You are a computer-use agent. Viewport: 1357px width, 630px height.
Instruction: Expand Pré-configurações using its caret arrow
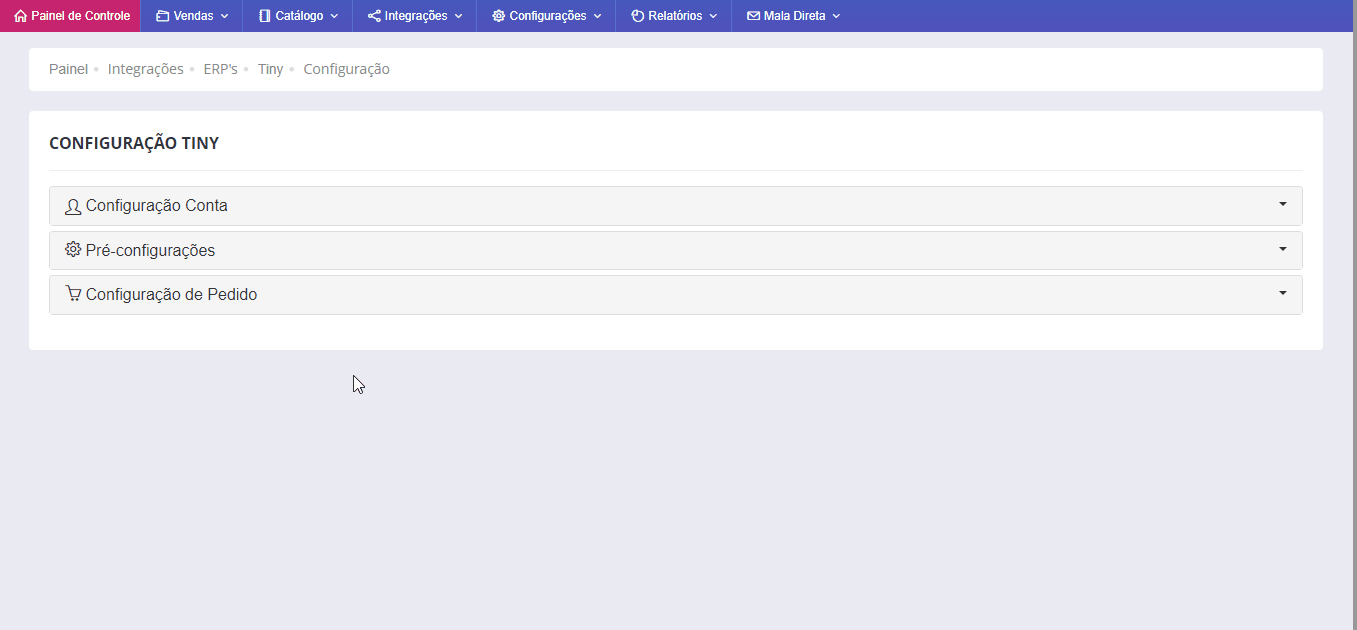coord(1283,249)
